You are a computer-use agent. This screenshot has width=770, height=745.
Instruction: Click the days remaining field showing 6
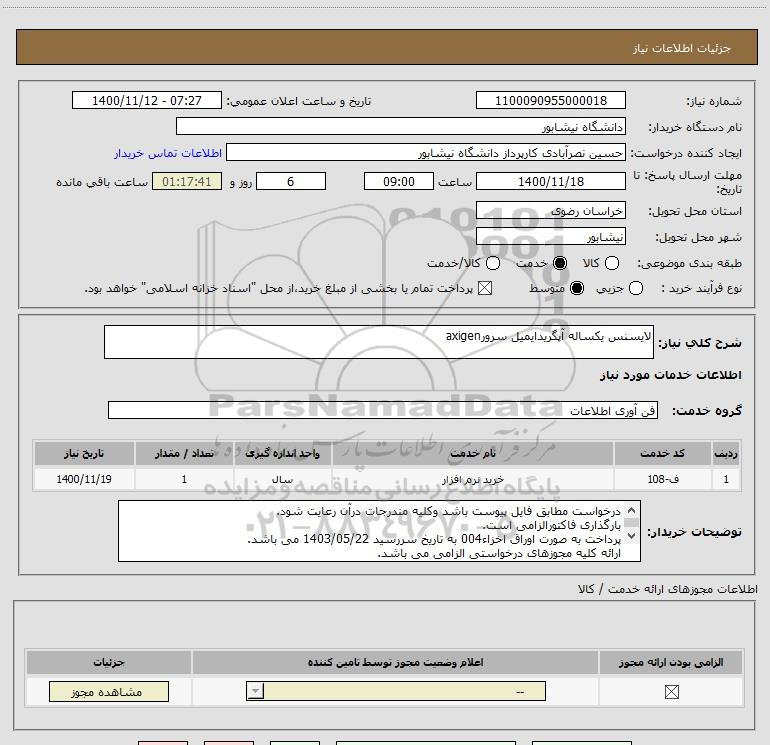[291, 181]
